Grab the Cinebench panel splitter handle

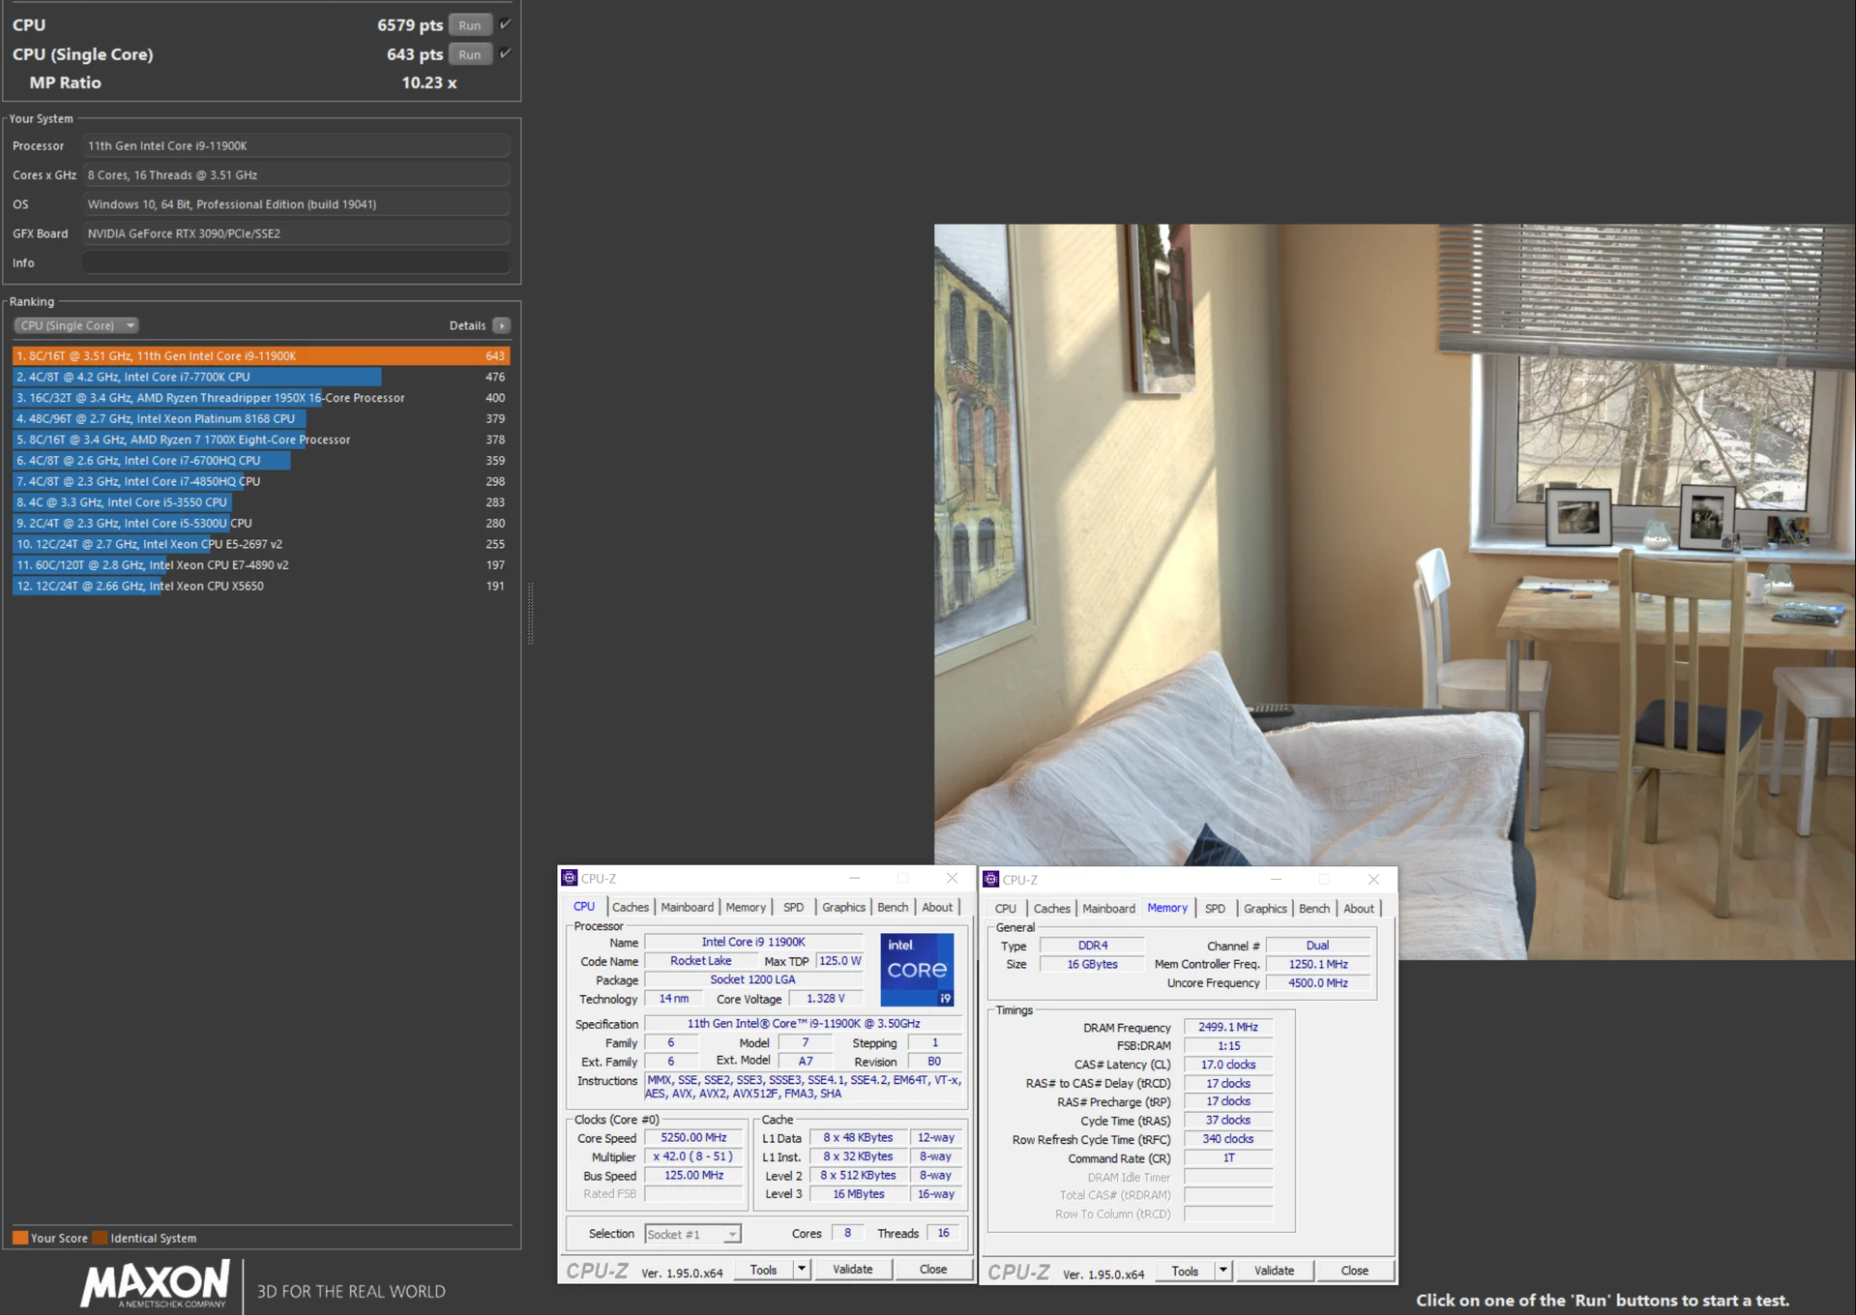pos(530,613)
